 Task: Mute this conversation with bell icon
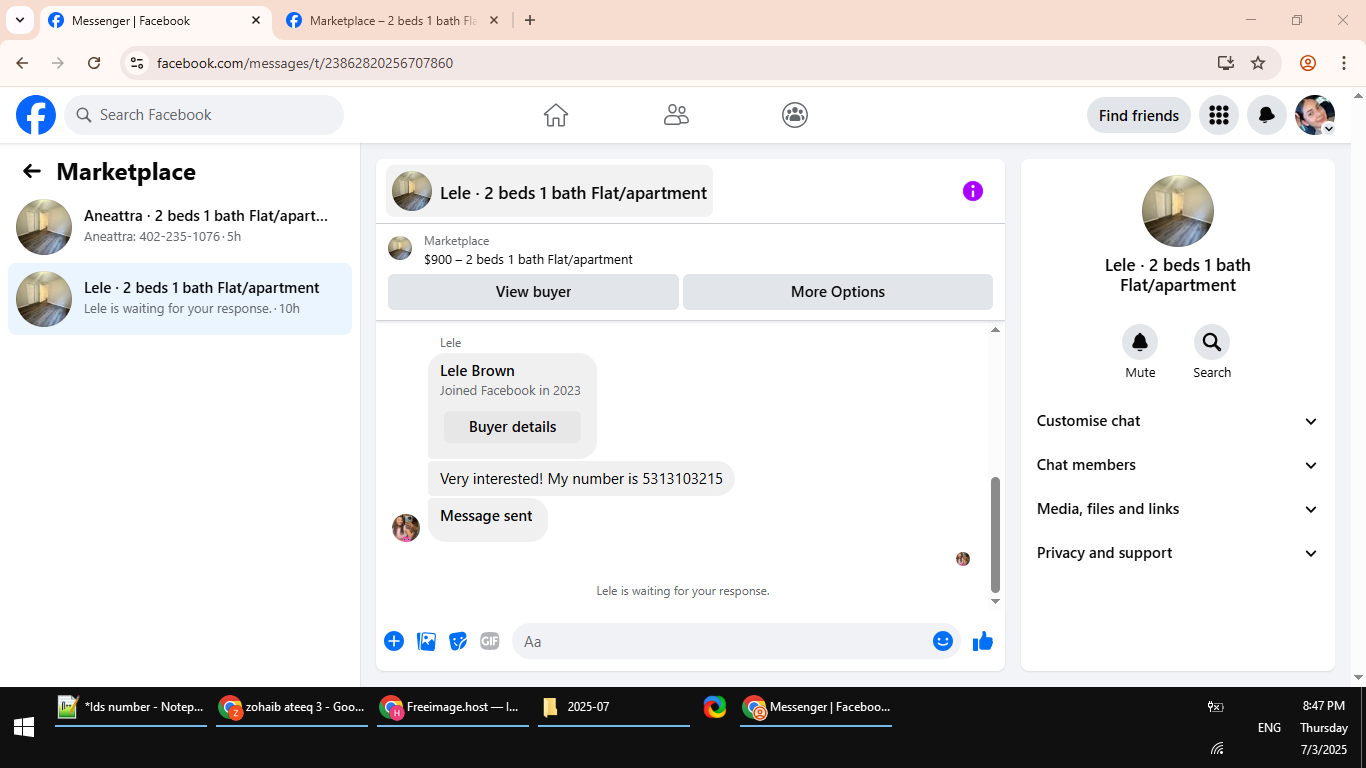1140,343
